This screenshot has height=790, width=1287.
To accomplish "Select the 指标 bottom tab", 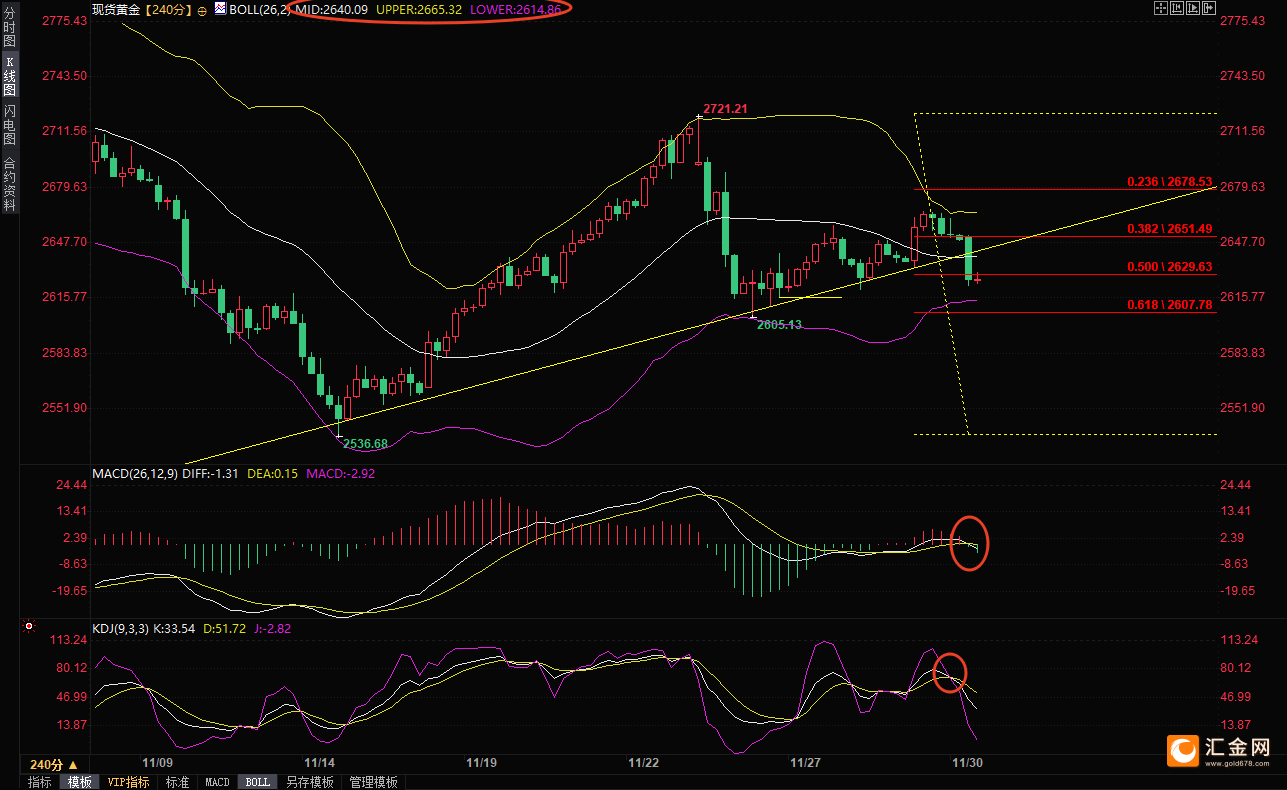I will (x=40, y=782).
